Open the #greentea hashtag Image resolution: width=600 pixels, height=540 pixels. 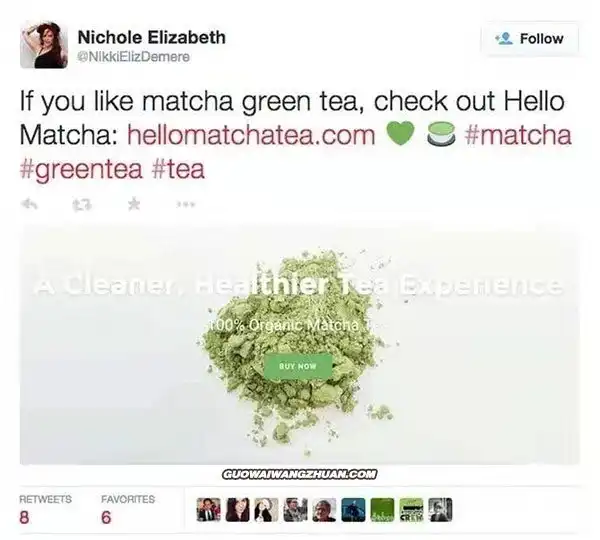click(81, 169)
